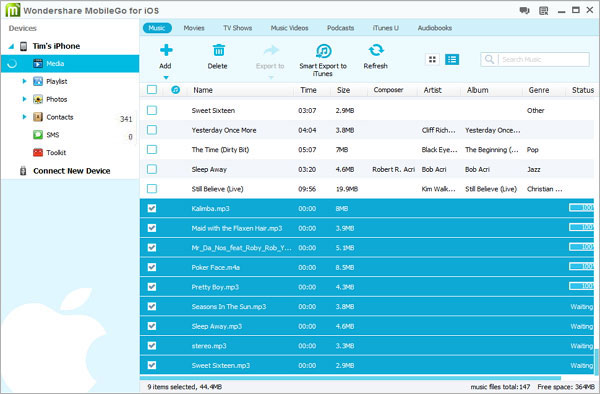
Task: Switch to the iTunes U tab
Action: [x=386, y=28]
